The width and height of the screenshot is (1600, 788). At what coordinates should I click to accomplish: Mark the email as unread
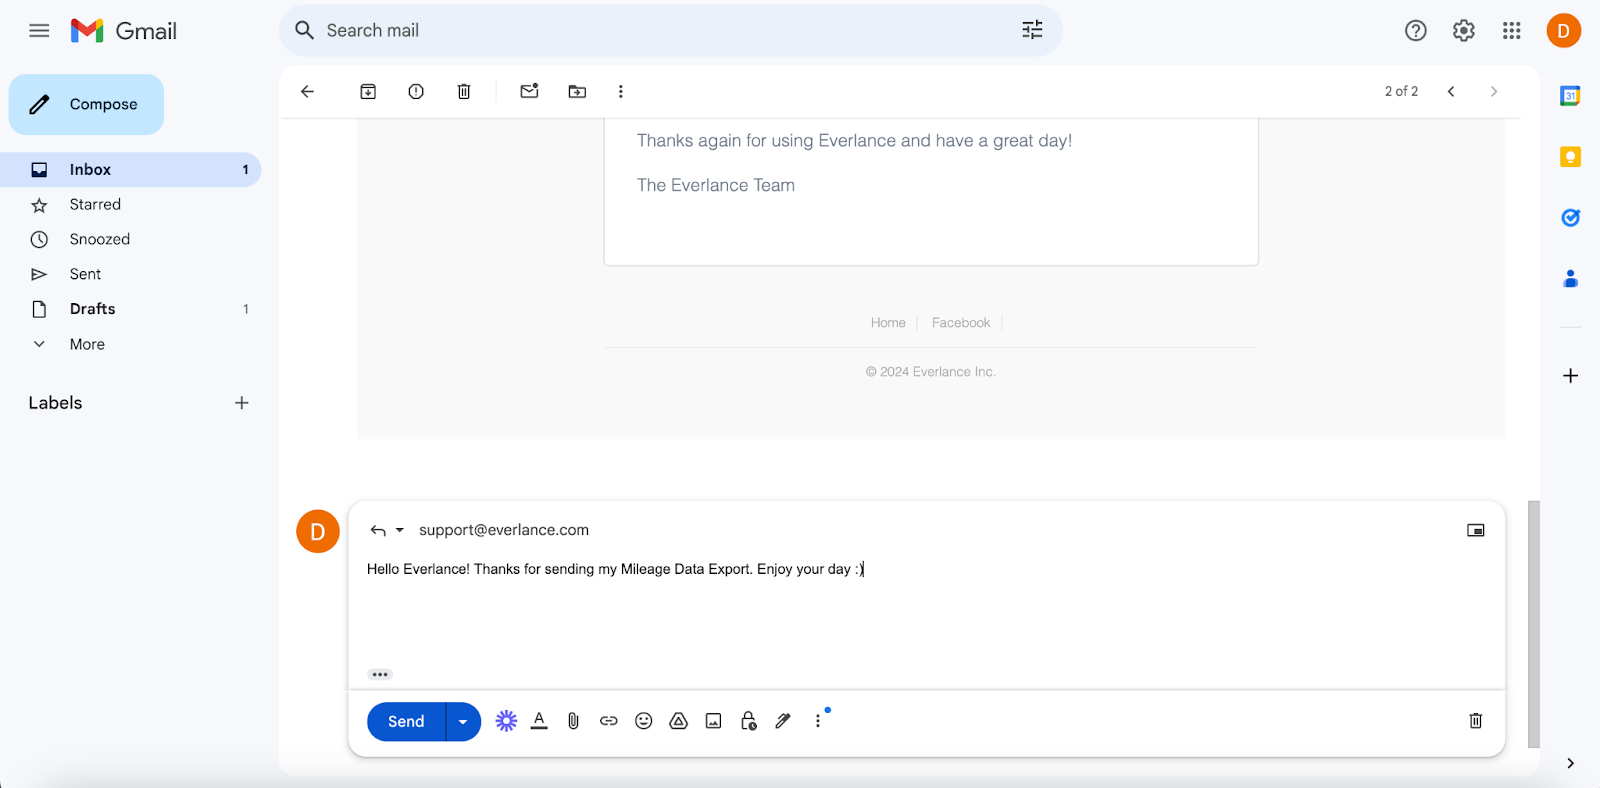[x=529, y=92]
